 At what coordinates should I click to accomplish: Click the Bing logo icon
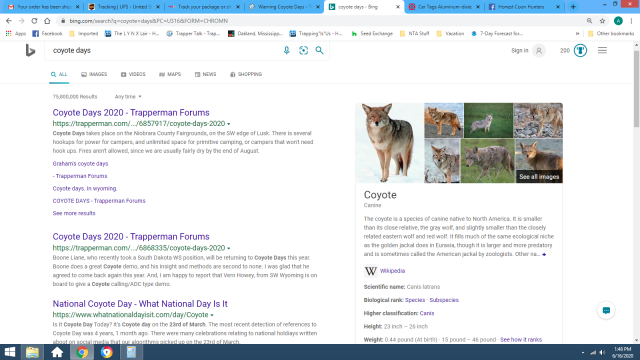point(30,51)
